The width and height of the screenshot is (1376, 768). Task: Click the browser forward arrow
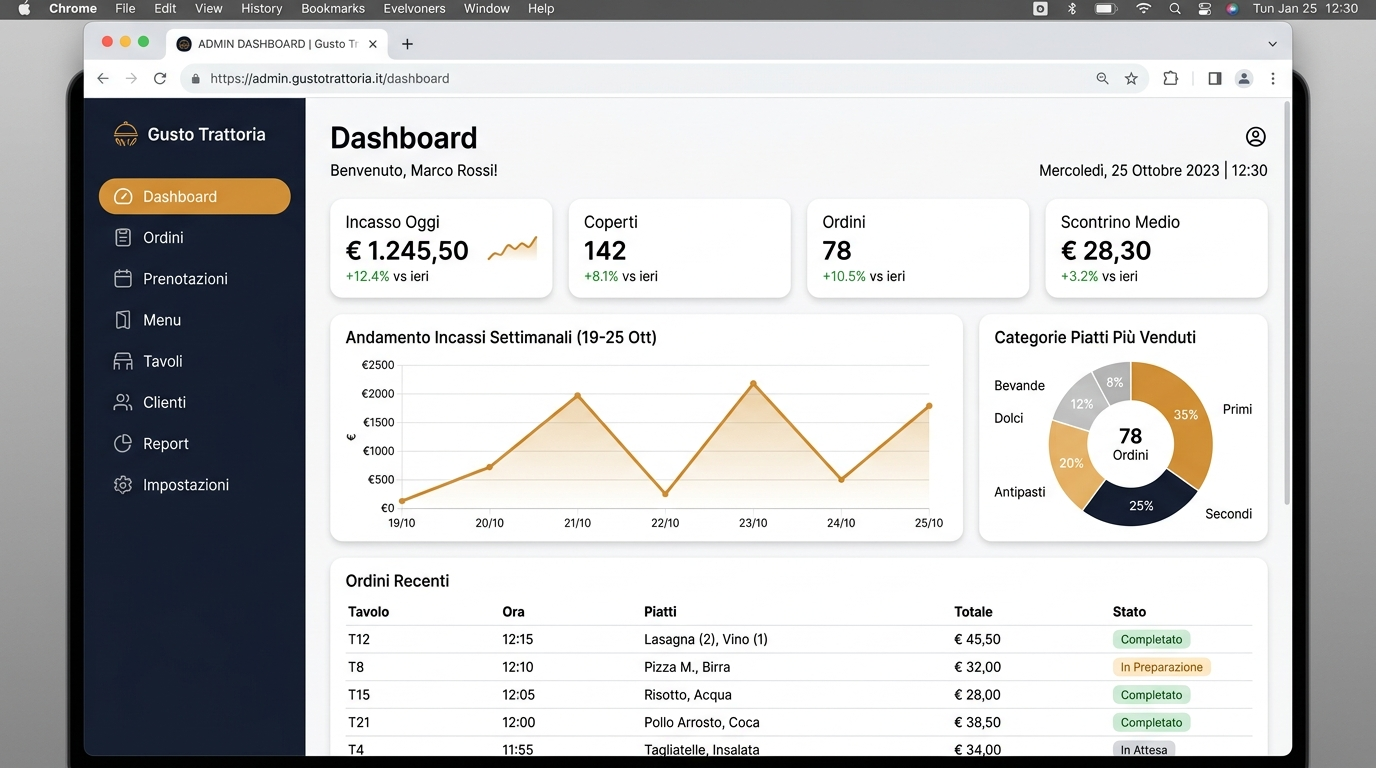pyautogui.click(x=131, y=78)
